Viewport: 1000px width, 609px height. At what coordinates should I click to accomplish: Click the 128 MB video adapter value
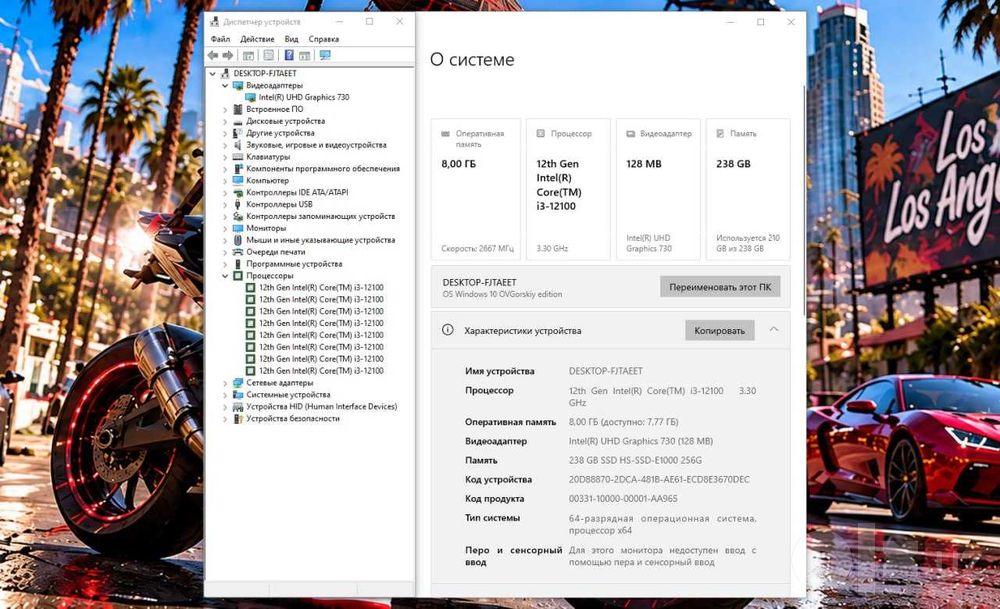643,164
